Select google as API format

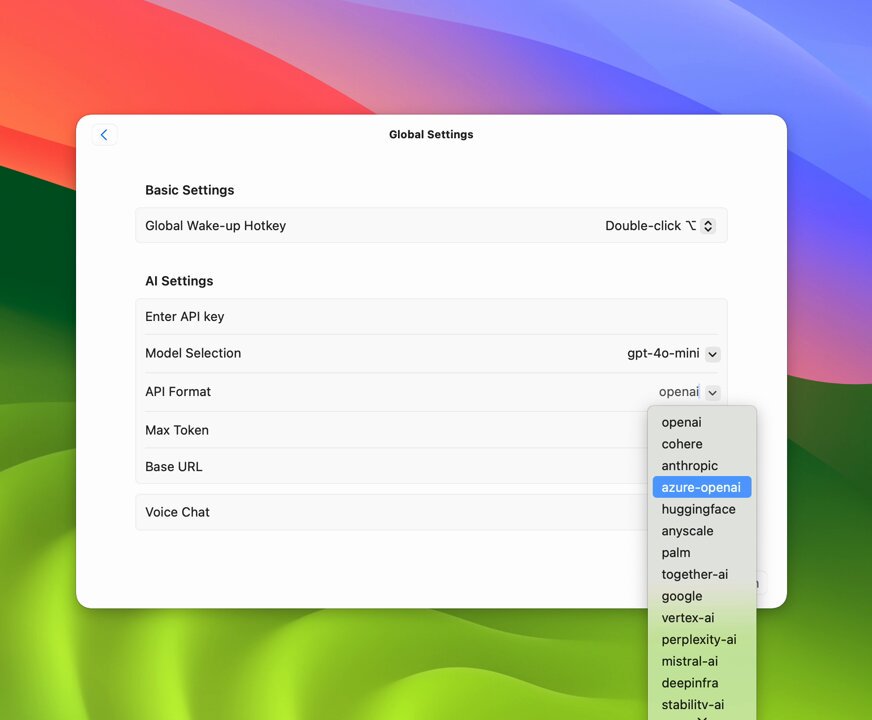(x=682, y=597)
